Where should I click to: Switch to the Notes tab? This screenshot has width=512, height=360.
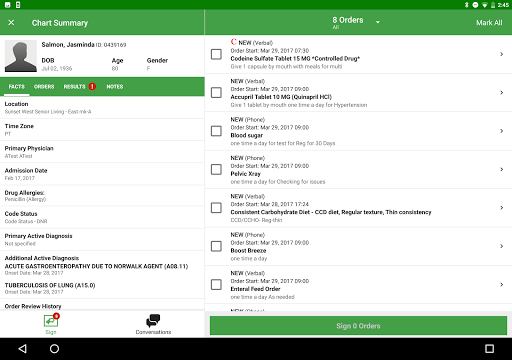click(x=115, y=87)
